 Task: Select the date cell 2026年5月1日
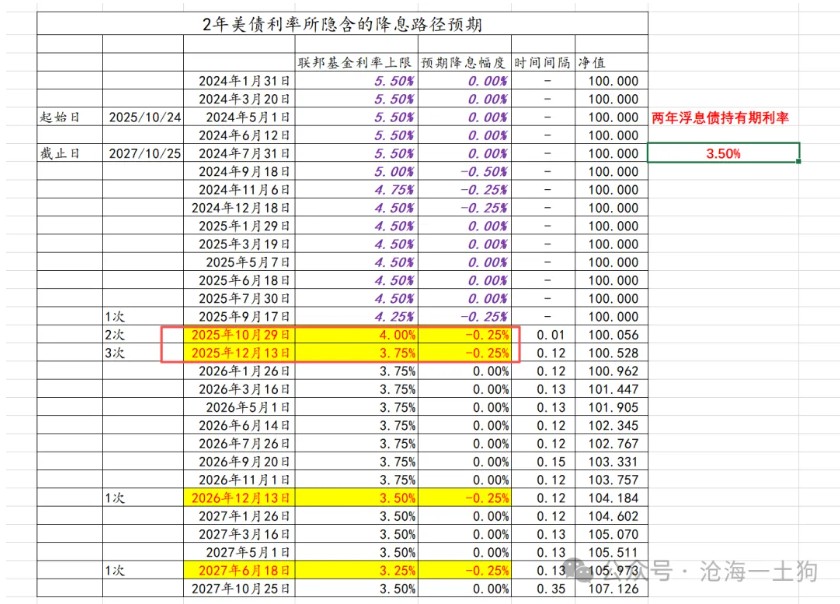pyautogui.click(x=239, y=407)
